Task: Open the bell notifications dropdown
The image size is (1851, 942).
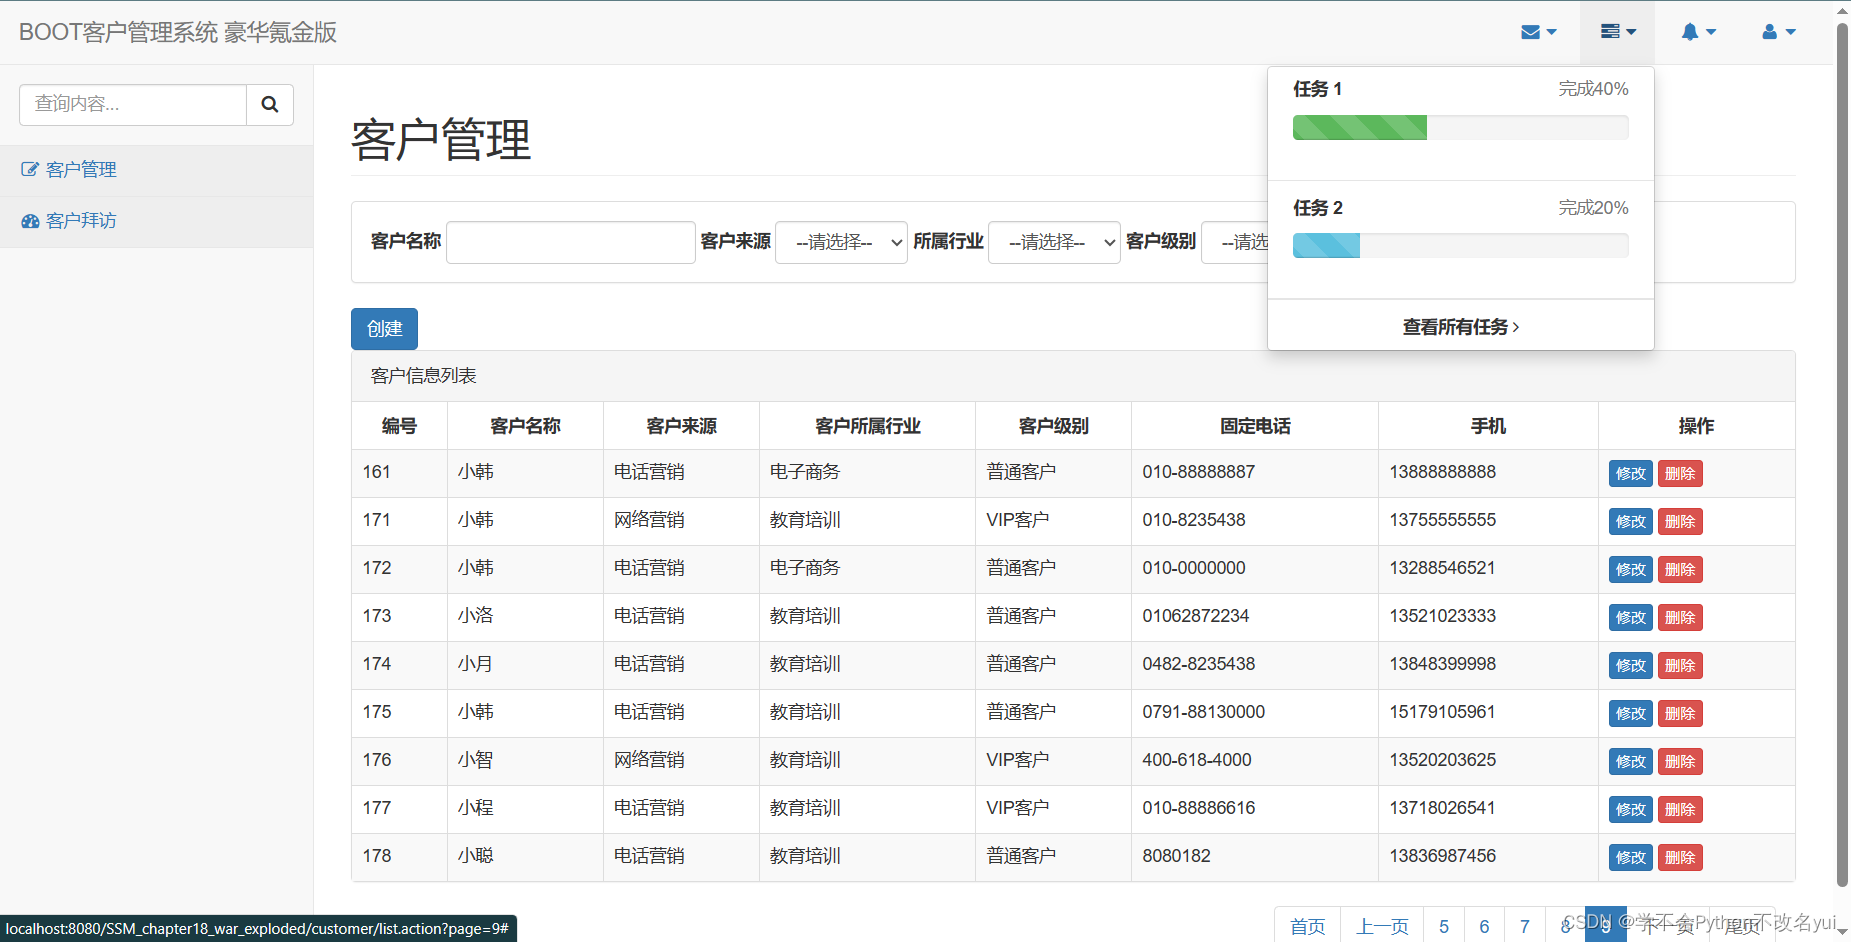Action: [x=1698, y=32]
